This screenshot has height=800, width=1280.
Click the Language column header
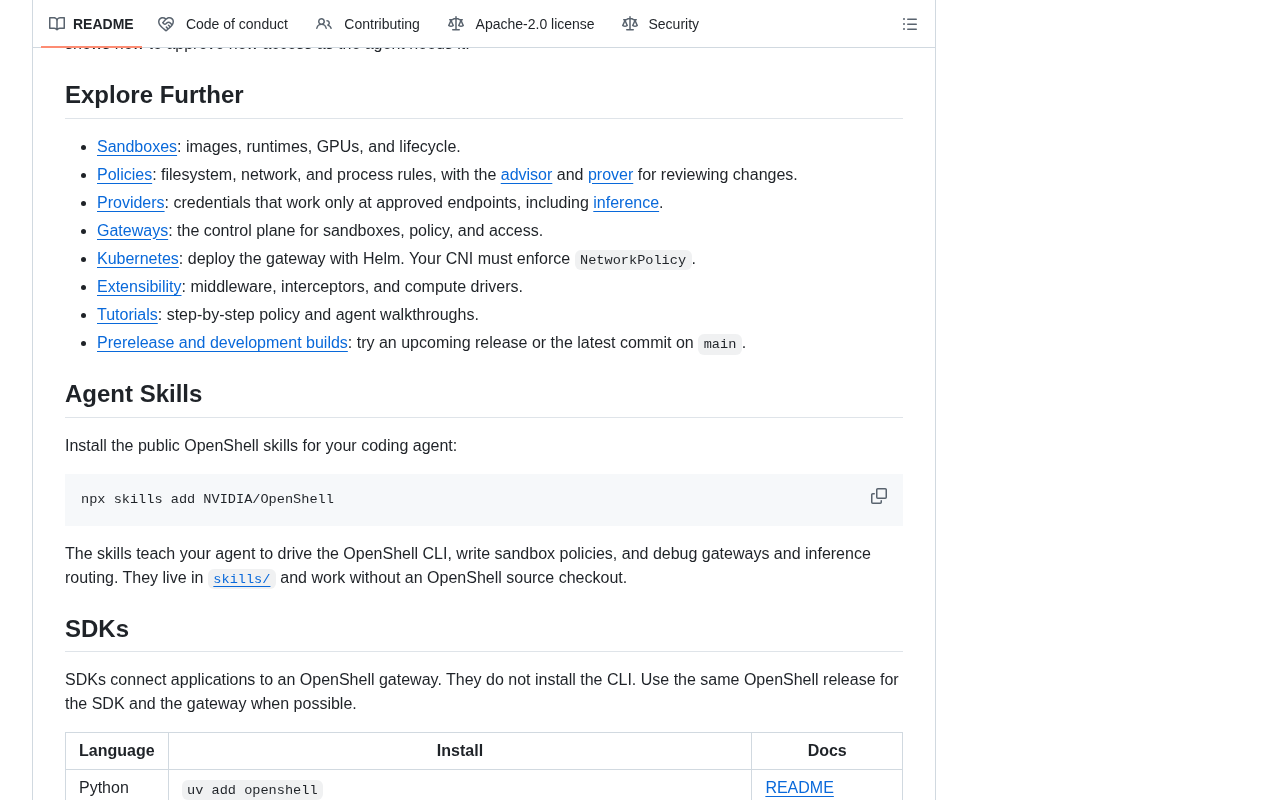pyautogui.click(x=117, y=751)
